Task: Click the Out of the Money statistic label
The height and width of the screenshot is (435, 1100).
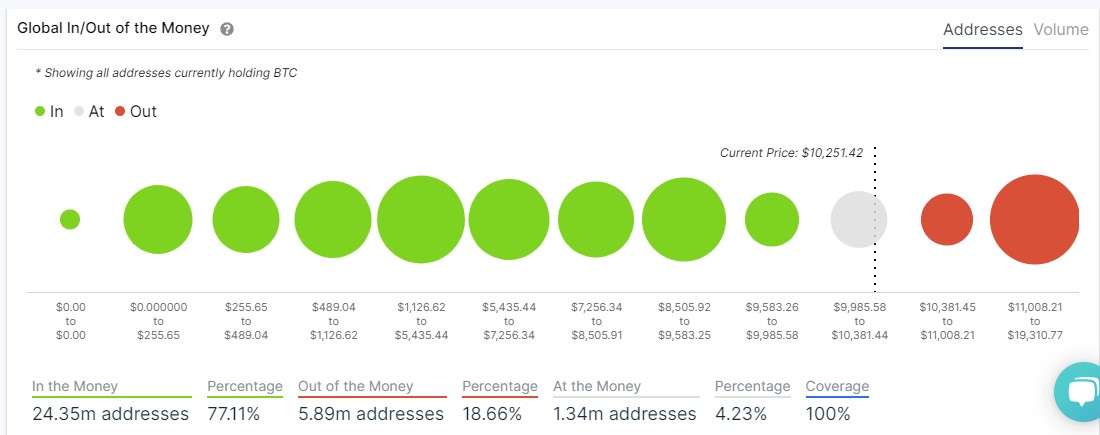Action: pos(356,386)
